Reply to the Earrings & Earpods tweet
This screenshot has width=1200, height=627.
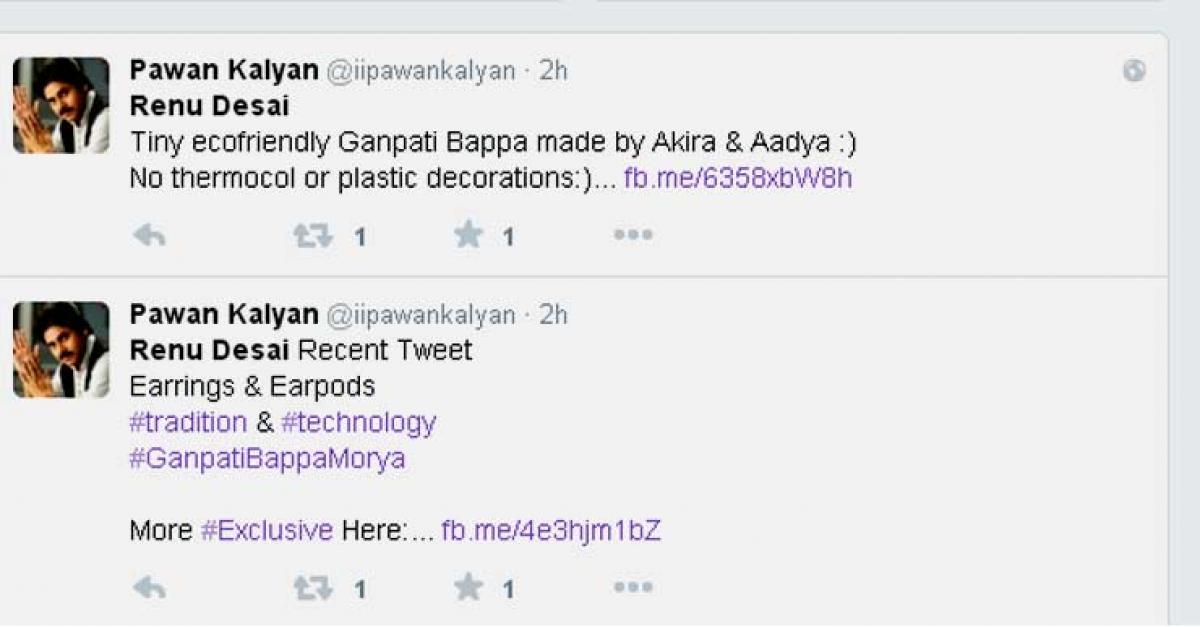point(149,588)
